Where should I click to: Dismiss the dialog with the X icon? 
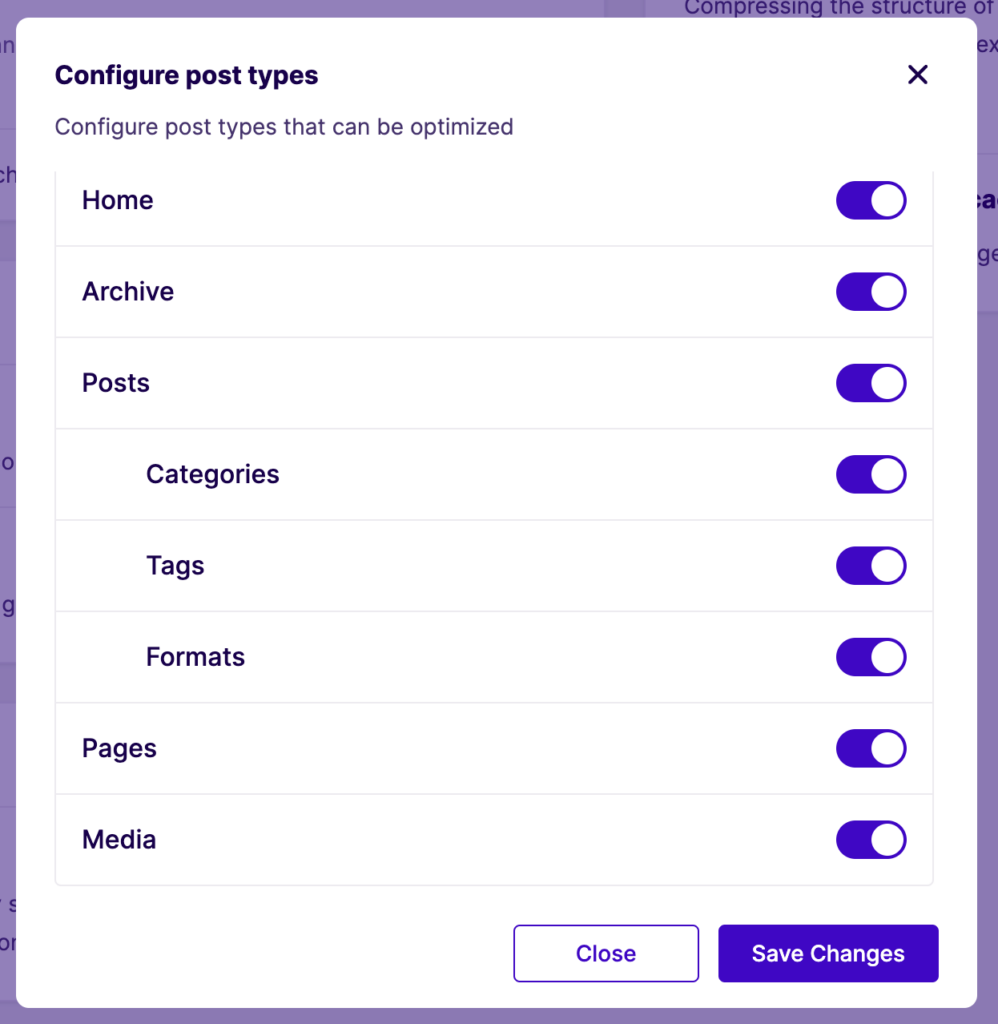(x=917, y=74)
